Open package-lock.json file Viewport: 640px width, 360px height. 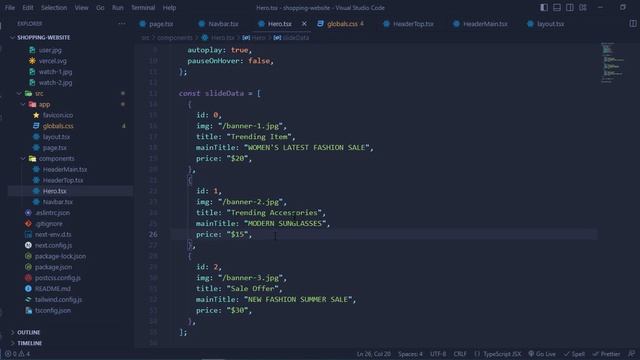pyautogui.click(x=60, y=256)
